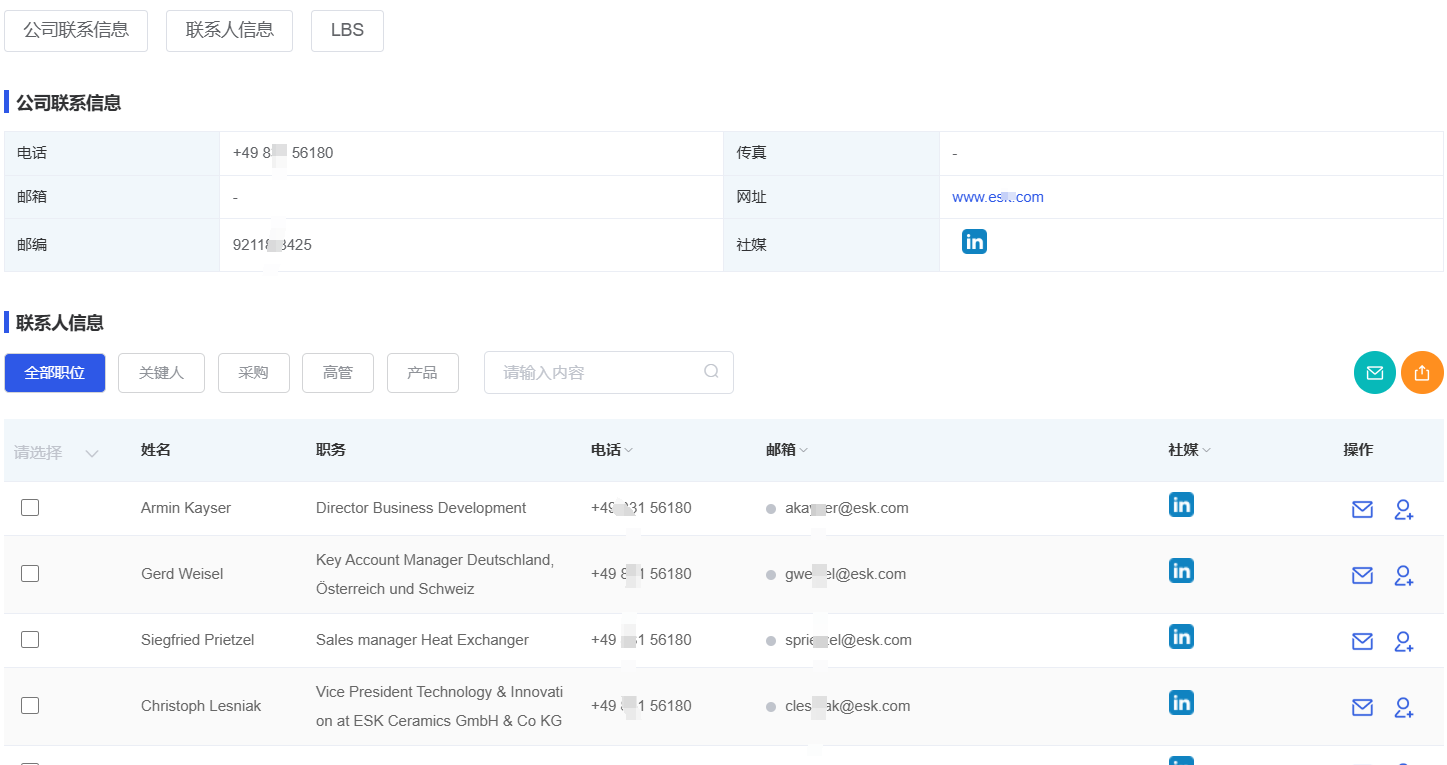Expand the 邮箱 column header dropdown
Screen dimensions: 1447x765
[803, 451]
